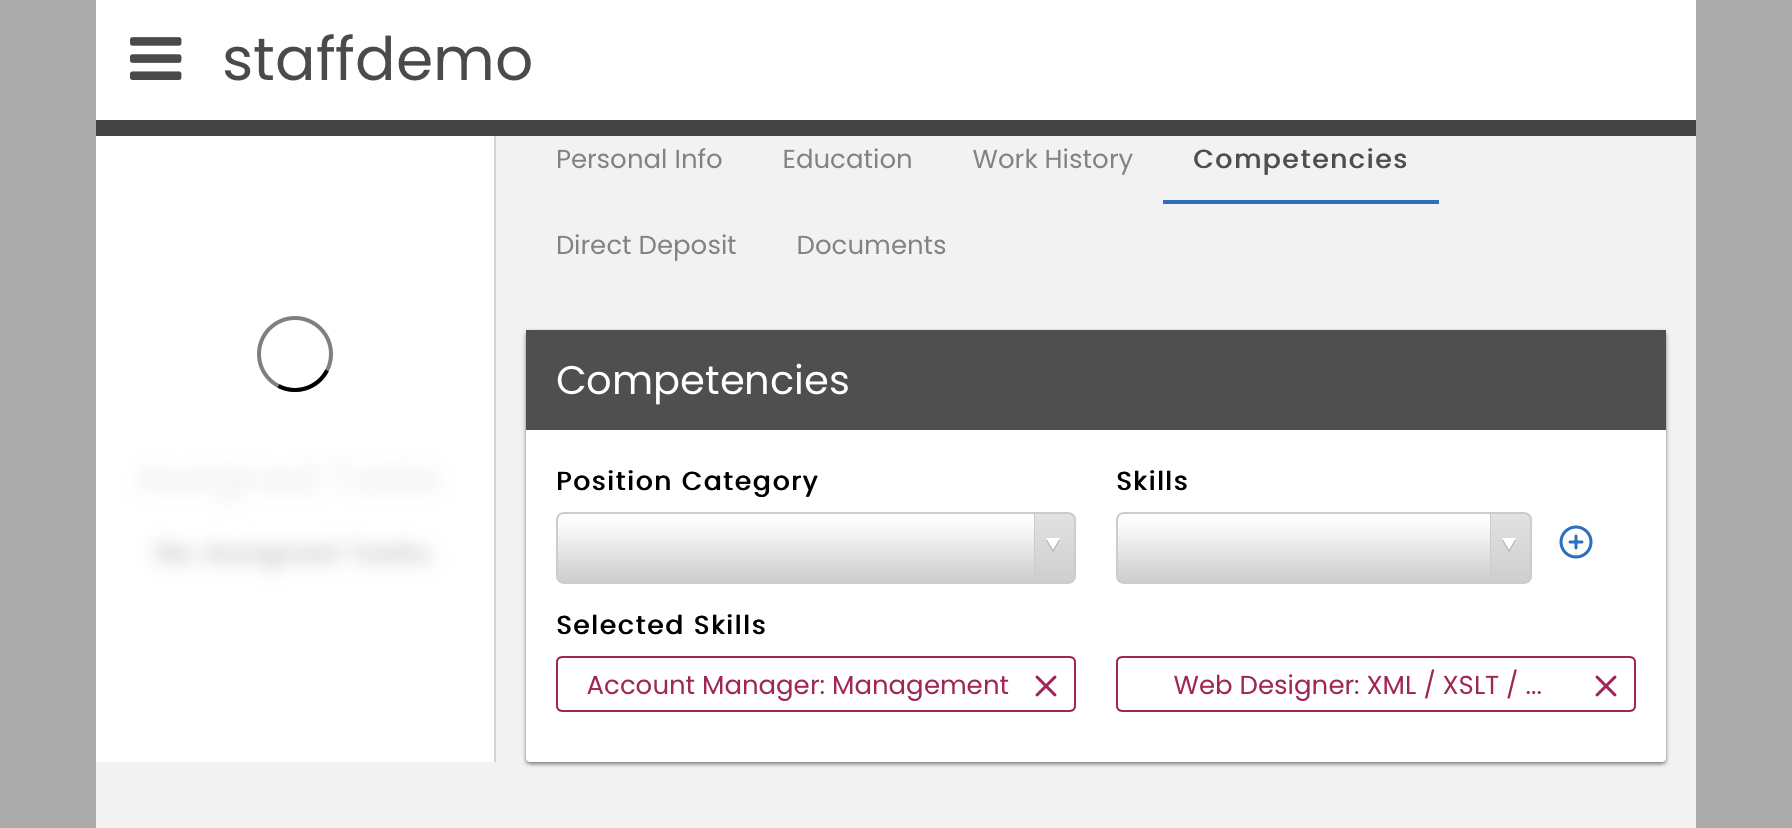
Task: Open the Documents tab
Action: 870,245
